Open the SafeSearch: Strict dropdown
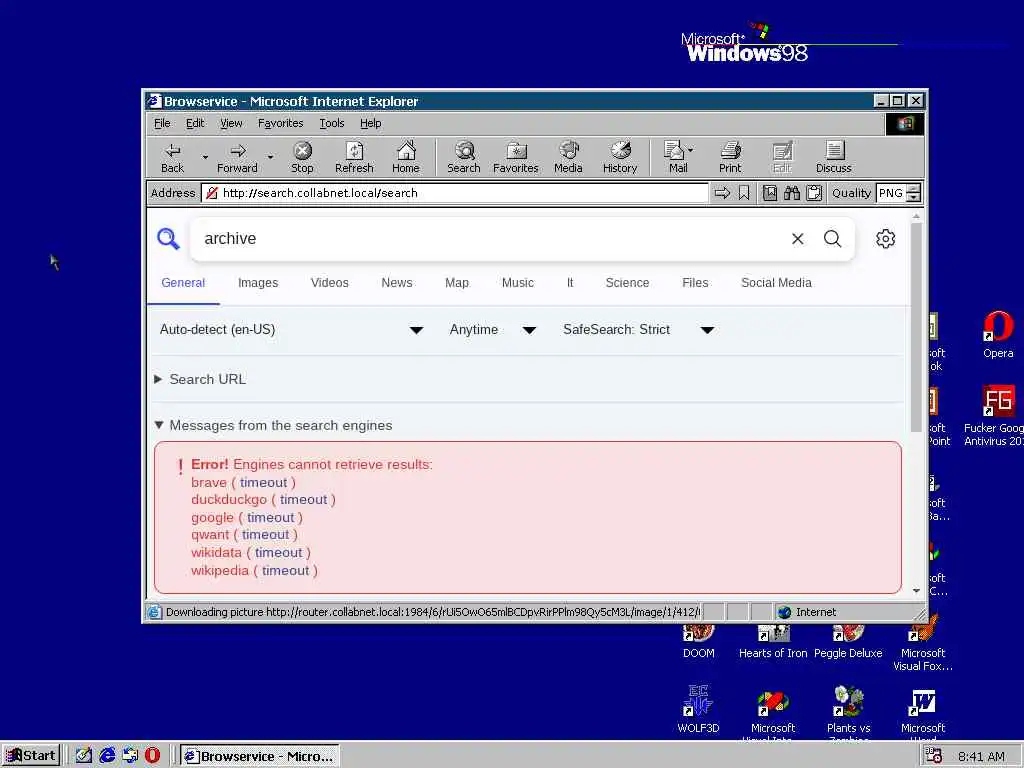1024x768 pixels. tap(639, 330)
